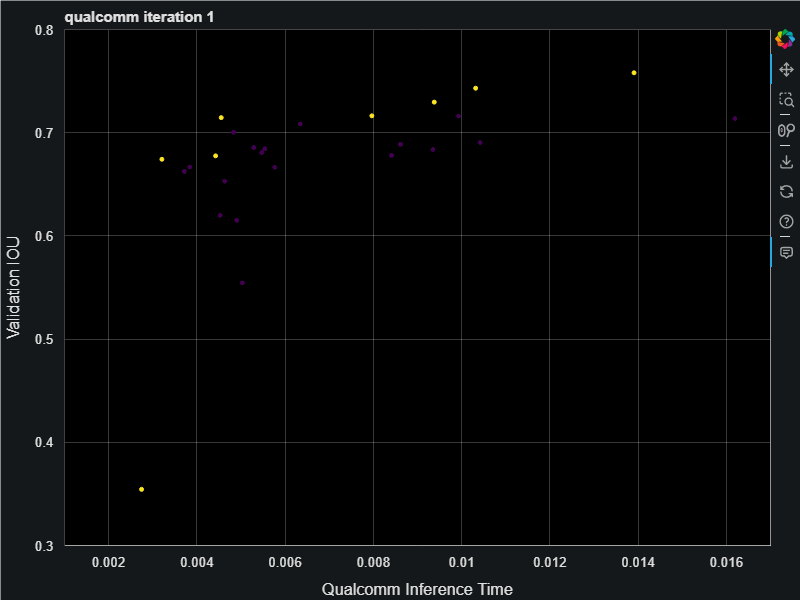Open the Bokeh logo link
This screenshot has height=600, width=800.
tap(785, 40)
